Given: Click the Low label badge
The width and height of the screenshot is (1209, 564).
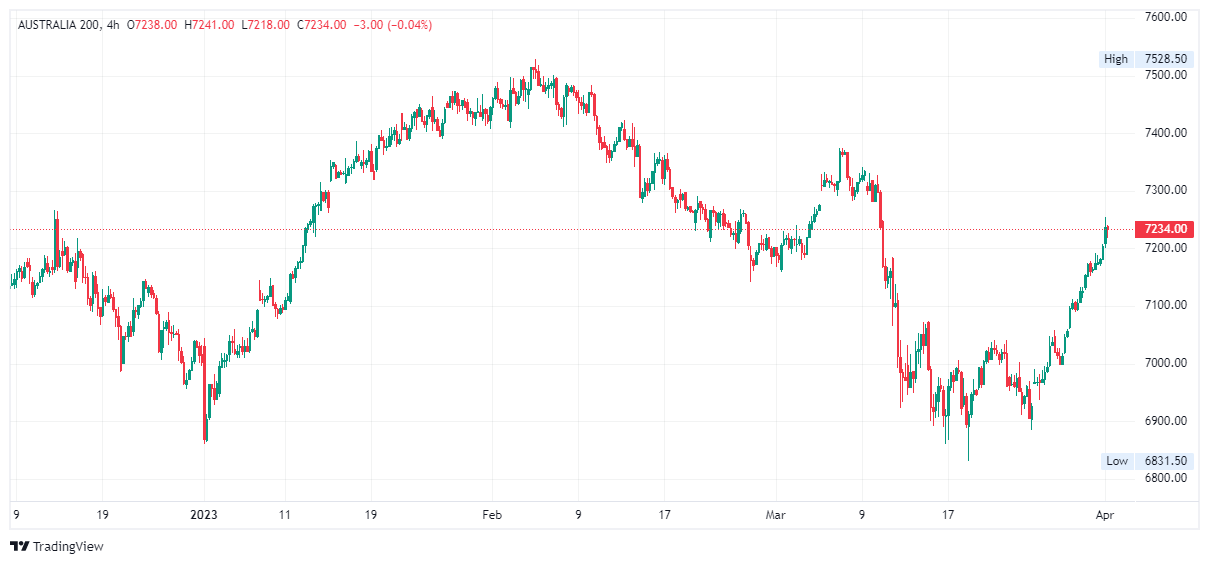Looking at the screenshot, I should pos(1116,461).
